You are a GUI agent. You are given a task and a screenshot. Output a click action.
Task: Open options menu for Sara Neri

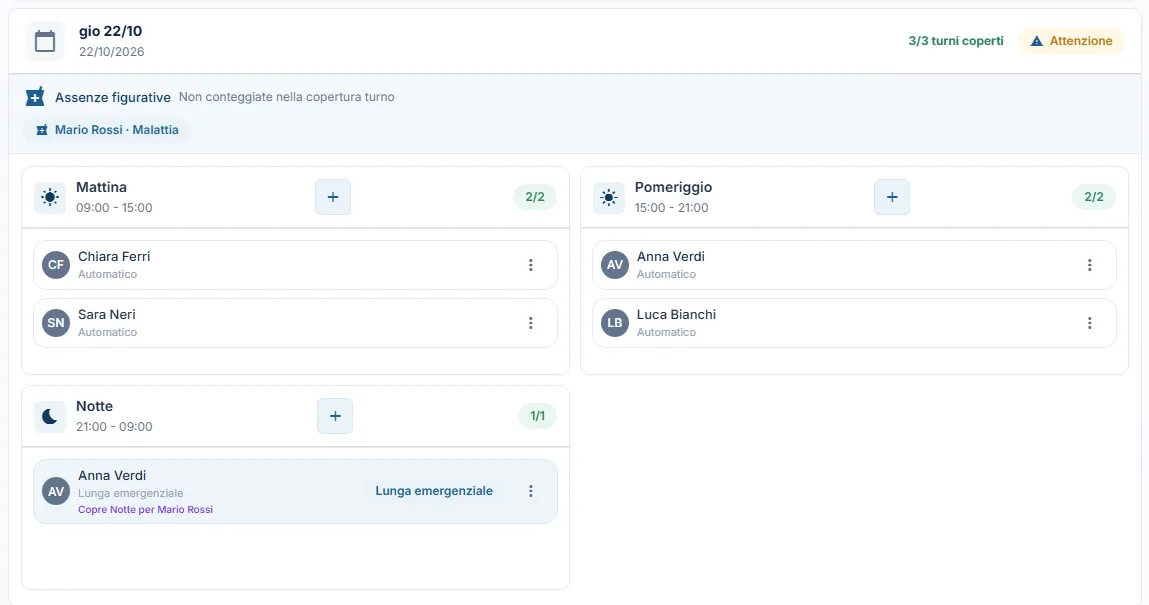pyautogui.click(x=531, y=323)
